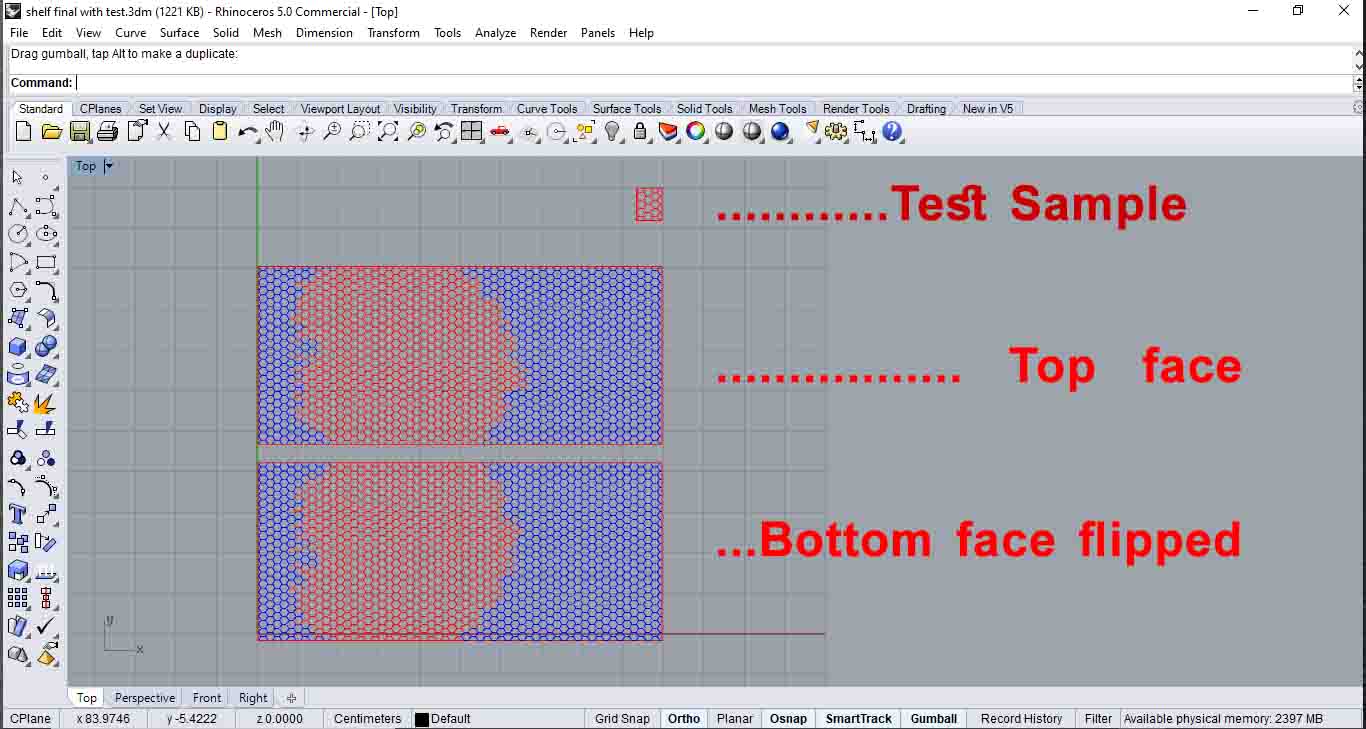Image resolution: width=1366 pixels, height=729 pixels.
Task: Switch to the Drafting toolbar tab
Action: pos(926,108)
